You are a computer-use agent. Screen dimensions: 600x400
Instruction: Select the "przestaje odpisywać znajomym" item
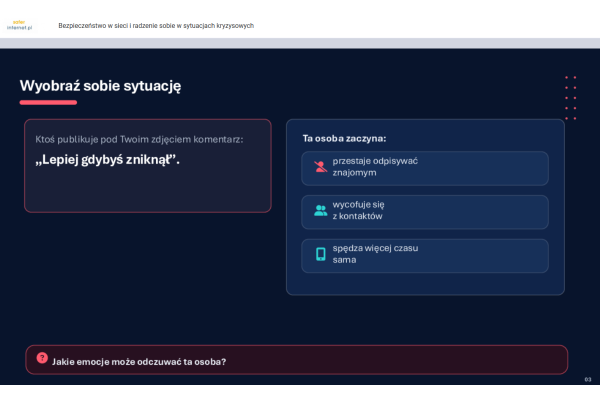pos(425,167)
